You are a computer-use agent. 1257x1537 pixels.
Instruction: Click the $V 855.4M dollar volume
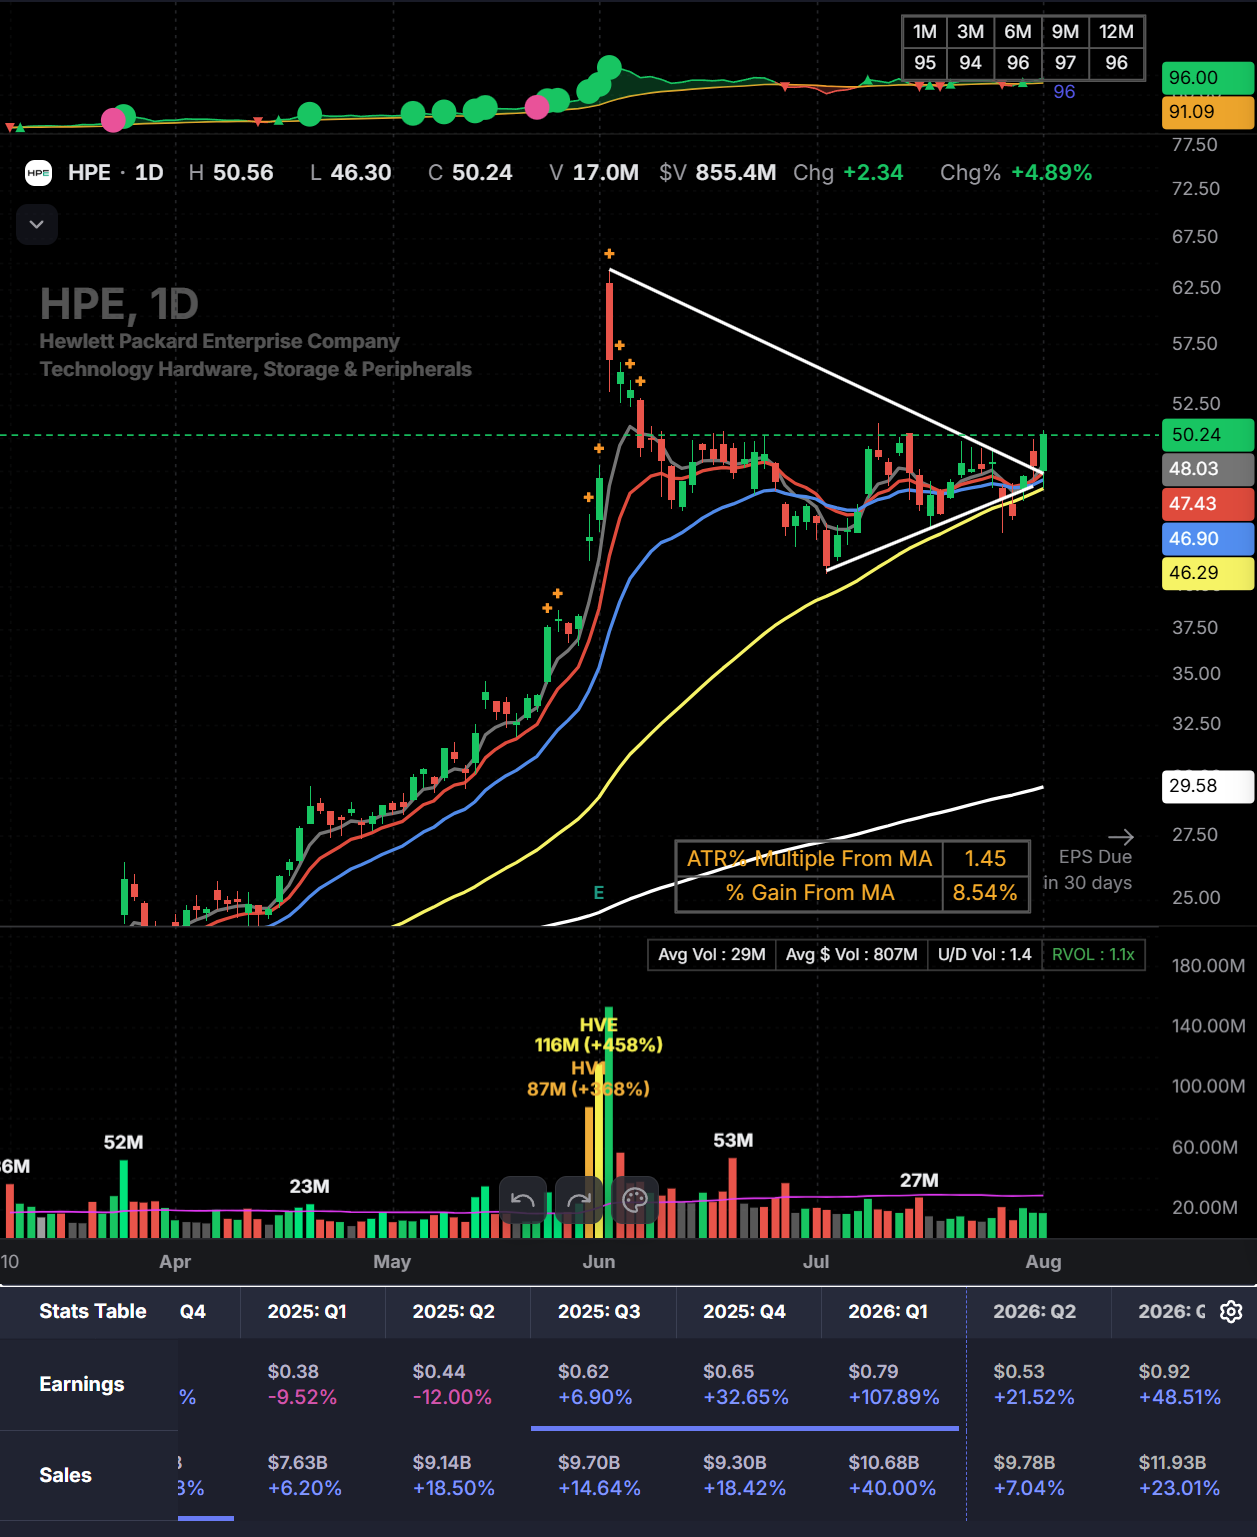tap(718, 172)
